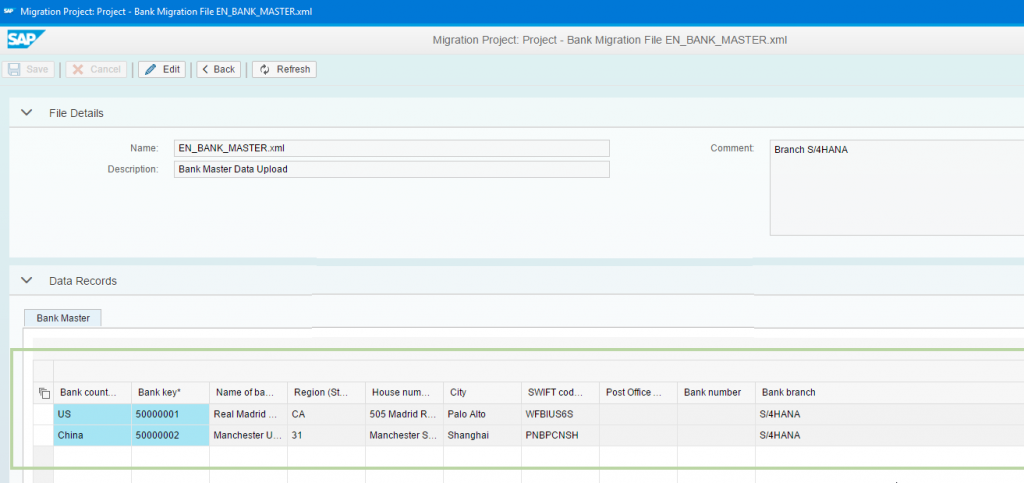
Task: Collapse the Data Records section
Action: pyautogui.click(x=27, y=281)
